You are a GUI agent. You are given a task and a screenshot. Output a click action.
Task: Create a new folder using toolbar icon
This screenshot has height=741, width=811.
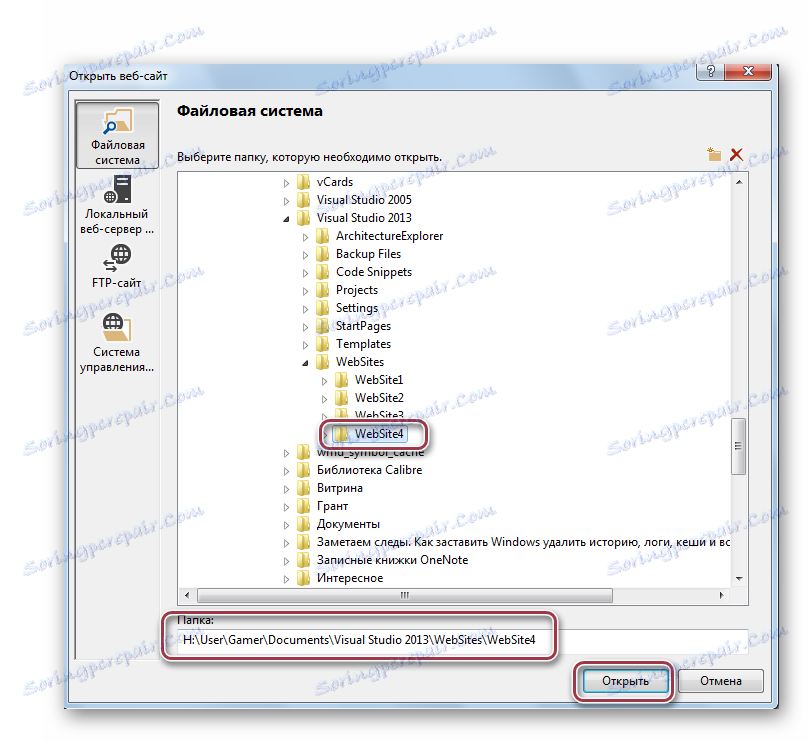click(x=713, y=154)
